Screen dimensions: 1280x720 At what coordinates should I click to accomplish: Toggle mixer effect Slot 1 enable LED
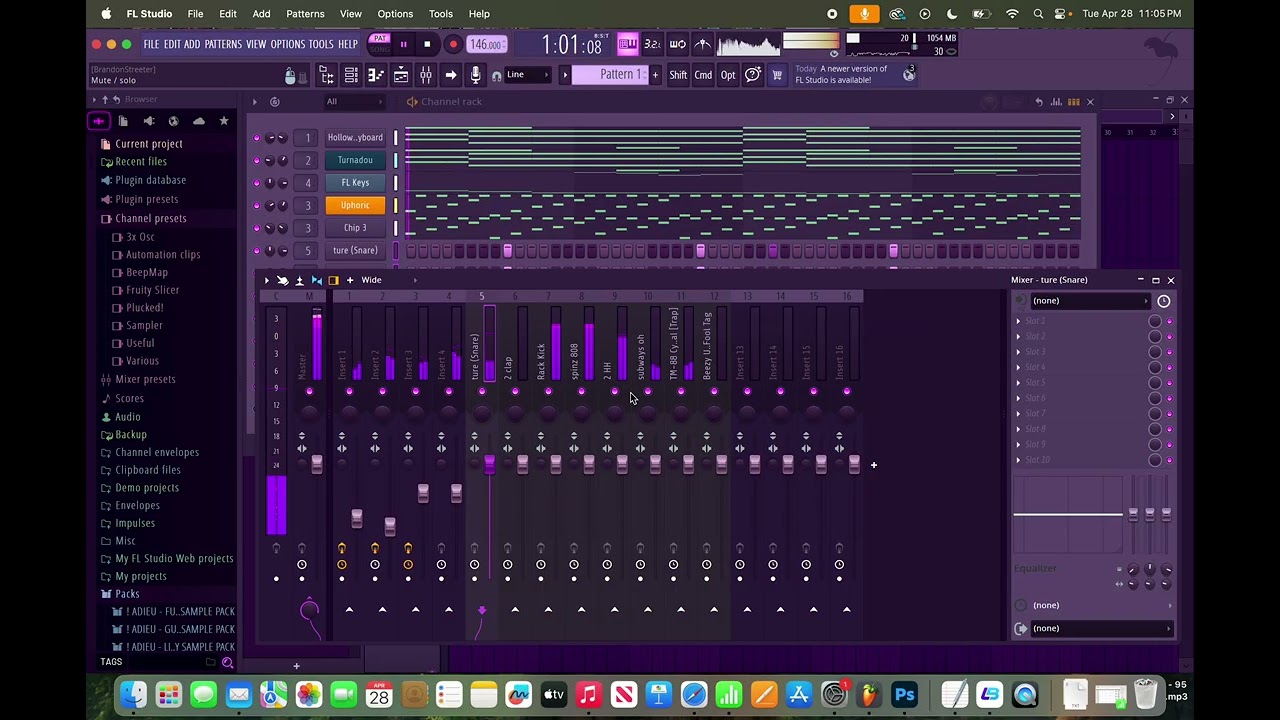click(1169, 321)
